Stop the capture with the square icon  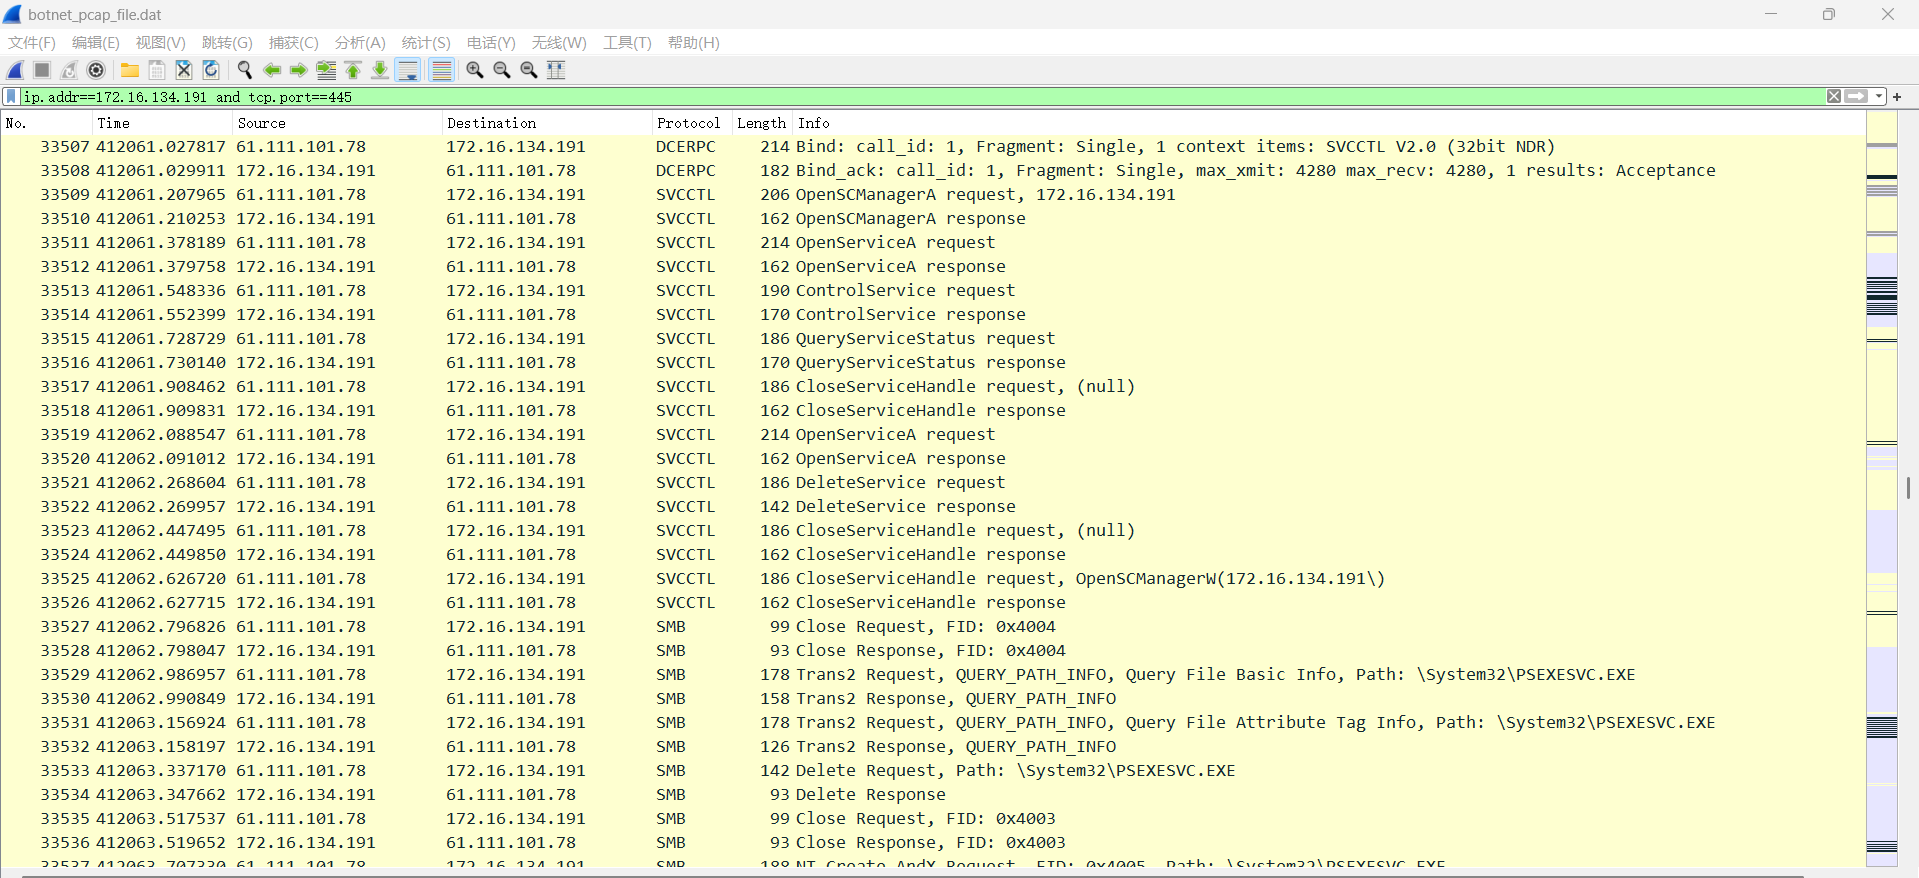pos(42,70)
